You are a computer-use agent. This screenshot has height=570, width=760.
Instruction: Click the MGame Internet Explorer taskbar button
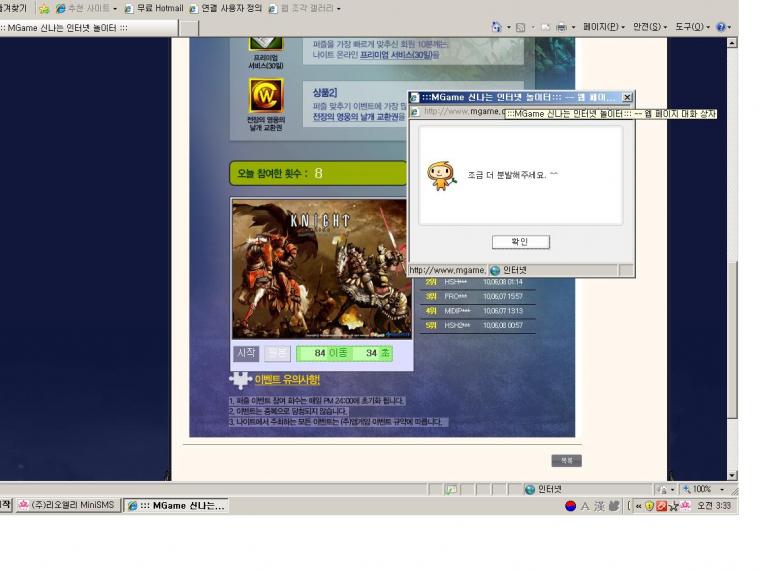click(175, 506)
